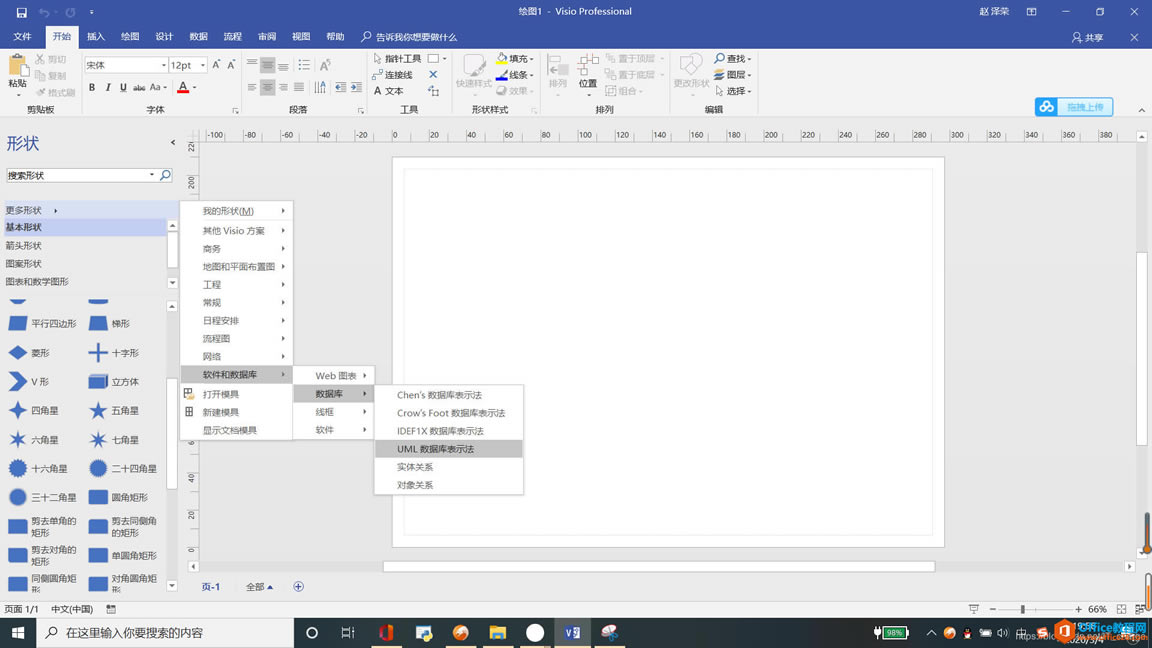The width and height of the screenshot is (1152, 648).
Task: Expand the 线条 (Line) dropdown
Action: point(515,73)
